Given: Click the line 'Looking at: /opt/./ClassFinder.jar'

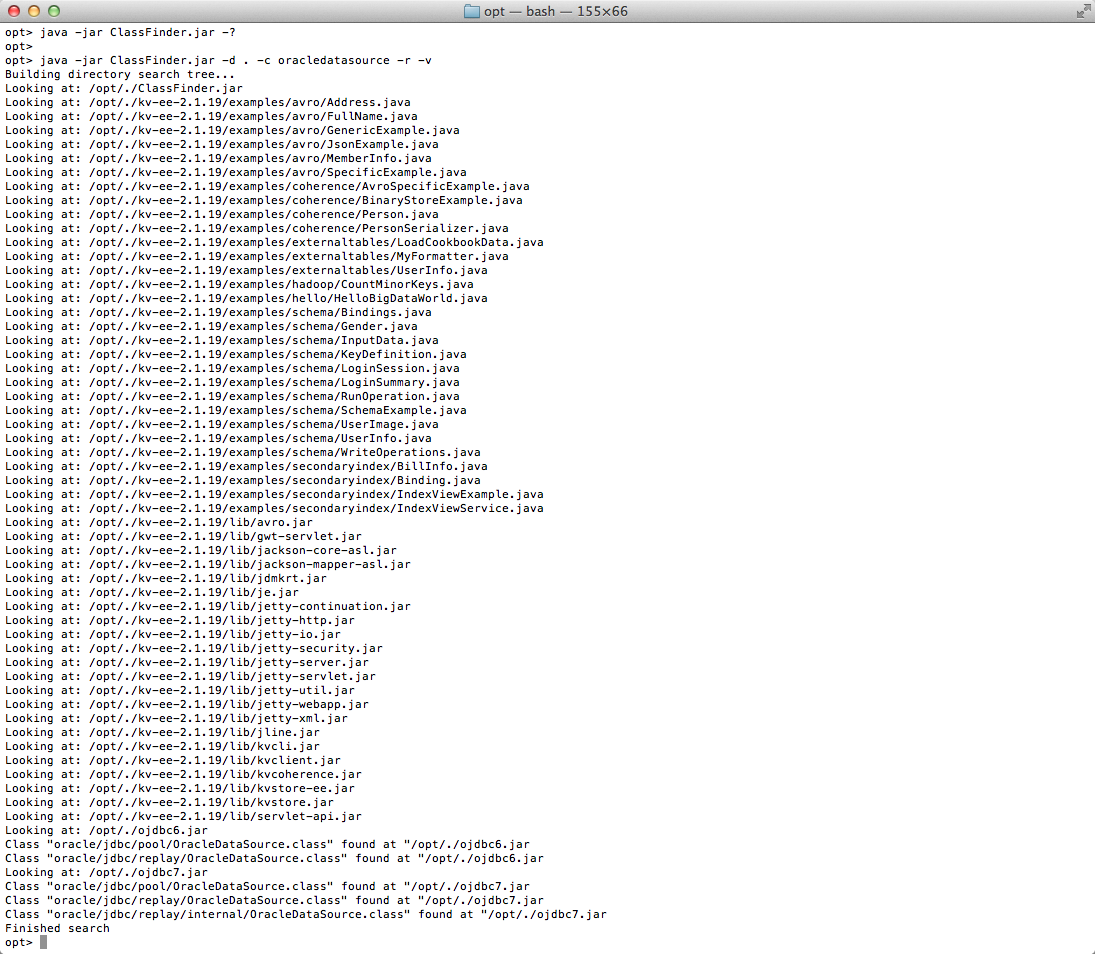Looking at the screenshot, I should point(124,89).
